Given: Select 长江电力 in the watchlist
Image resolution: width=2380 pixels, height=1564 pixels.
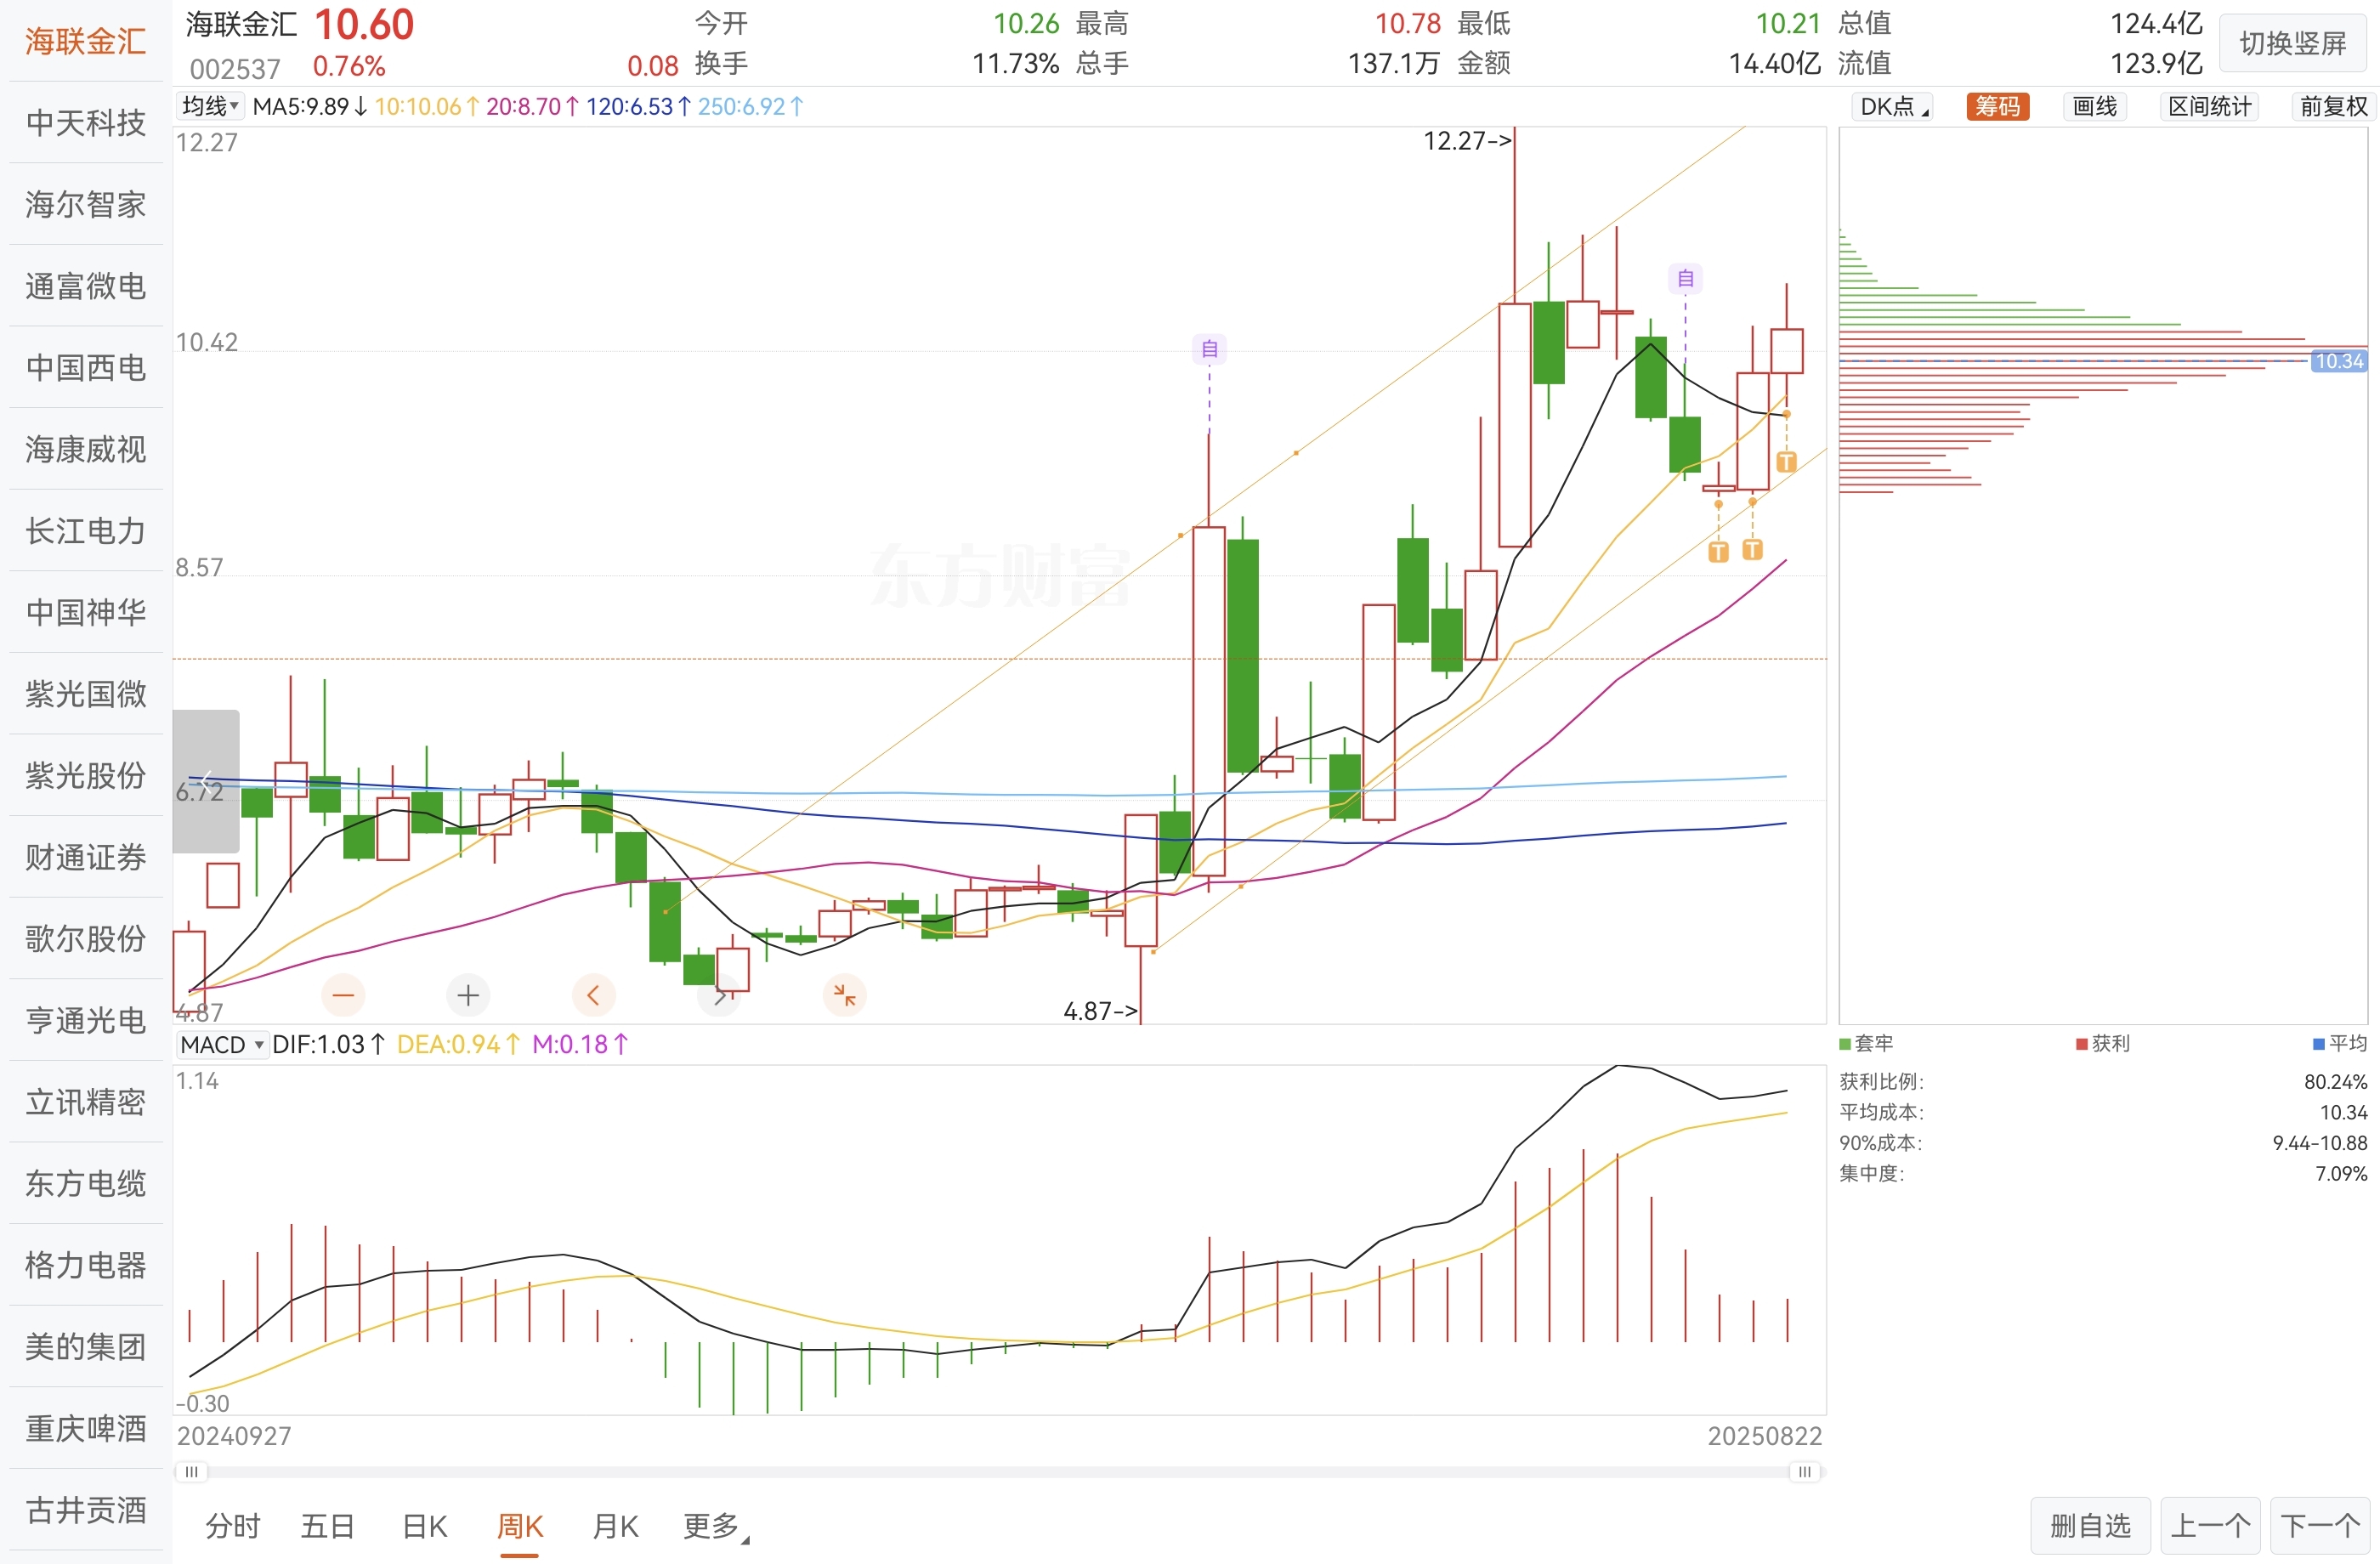Looking at the screenshot, I should (86, 531).
